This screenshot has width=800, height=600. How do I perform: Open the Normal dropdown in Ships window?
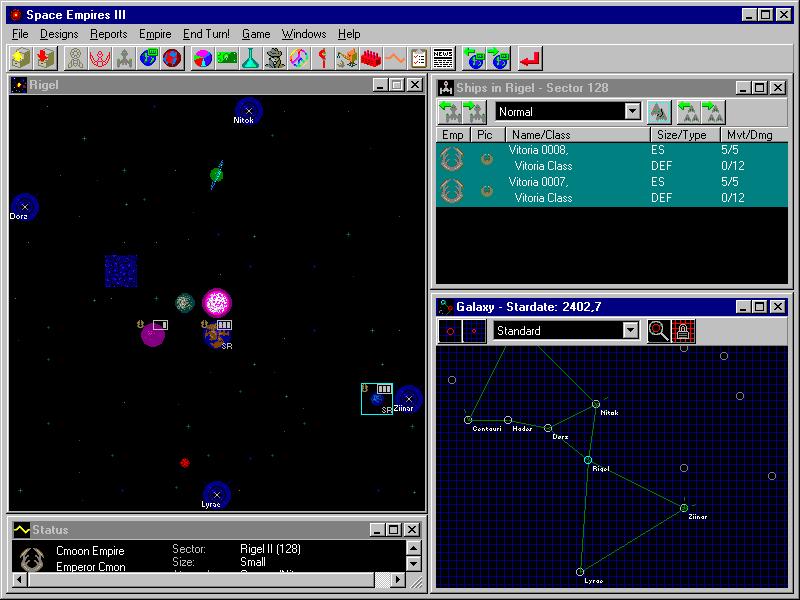pos(632,111)
